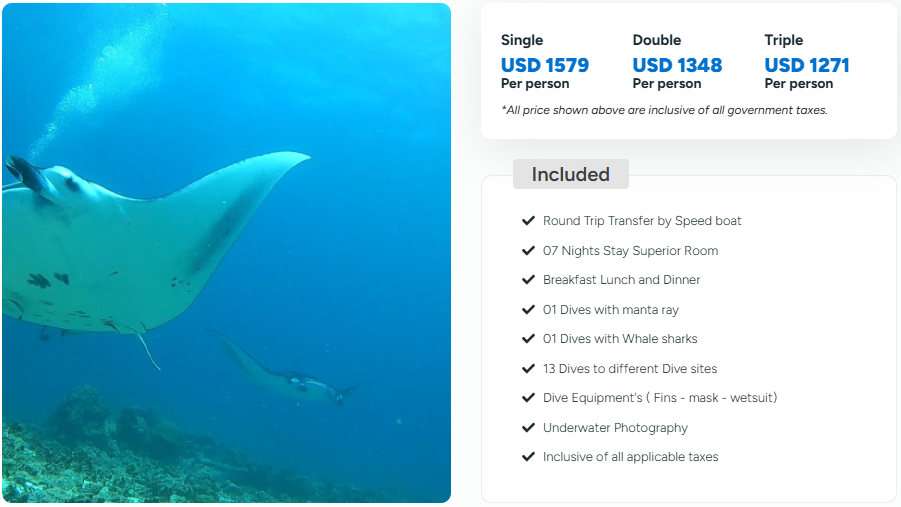Click the Underwater Photography list item text
The image size is (901, 507).
[615, 427]
